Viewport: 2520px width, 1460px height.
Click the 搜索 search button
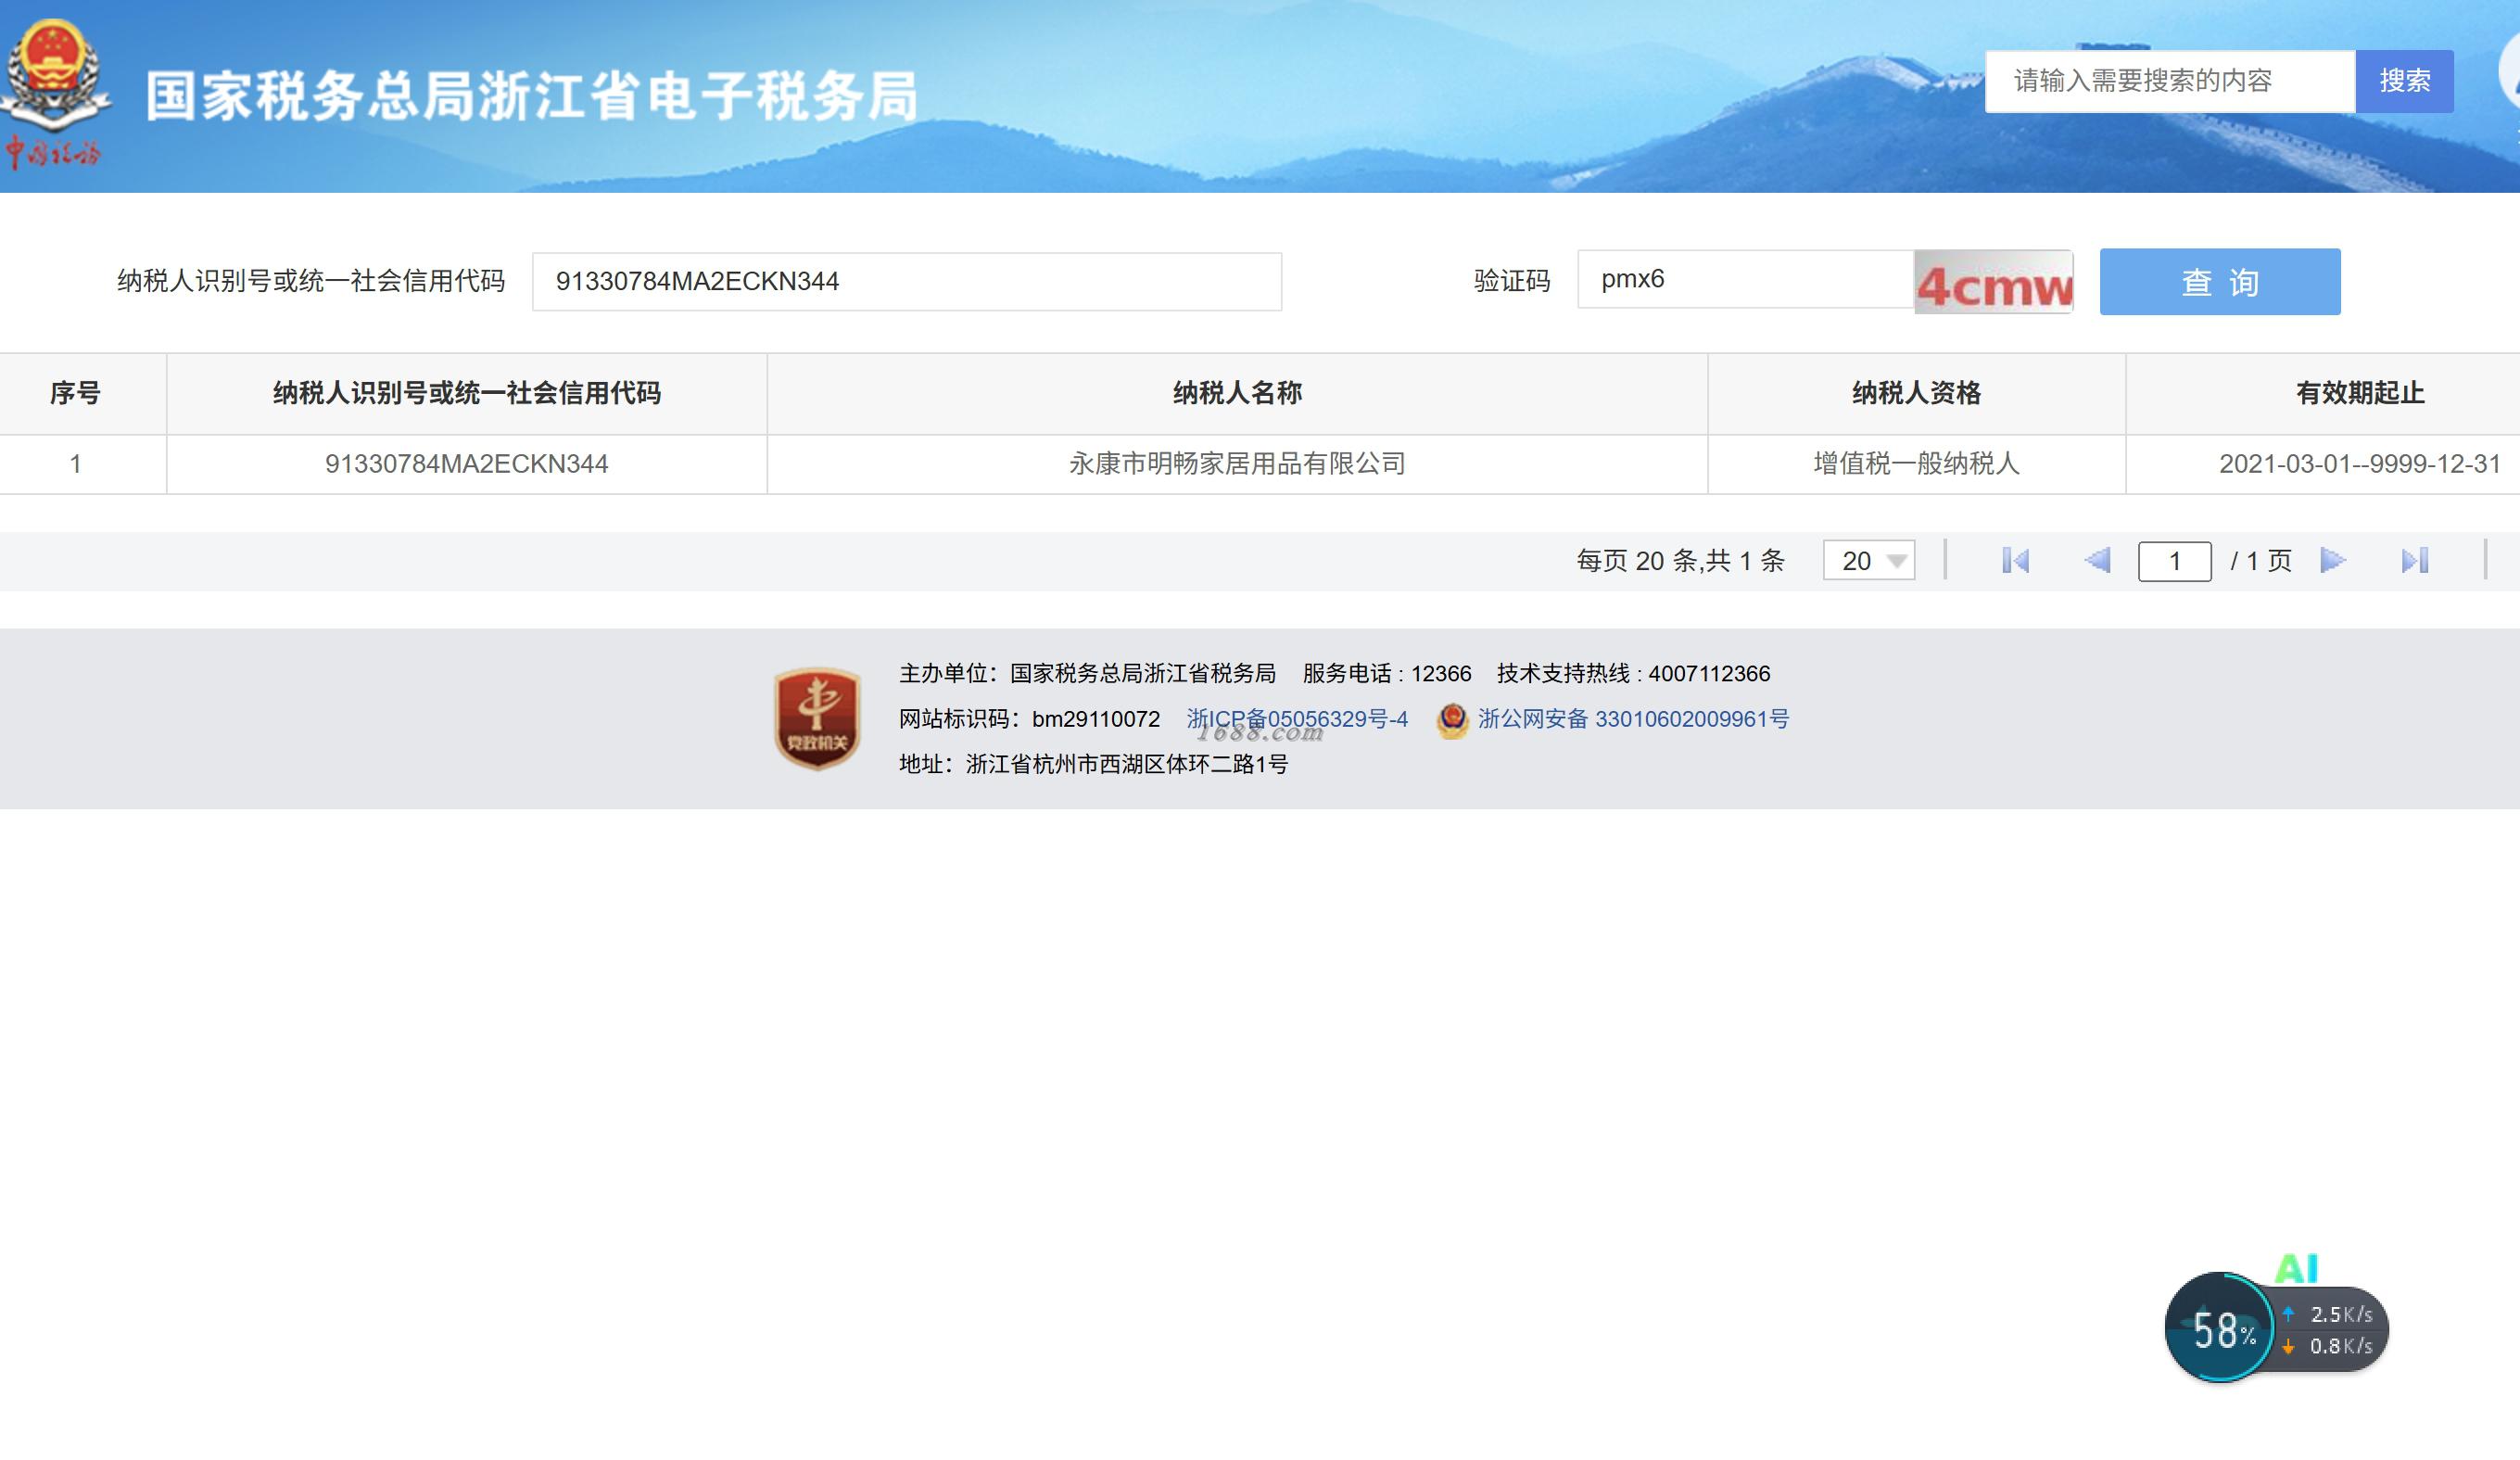(2404, 81)
